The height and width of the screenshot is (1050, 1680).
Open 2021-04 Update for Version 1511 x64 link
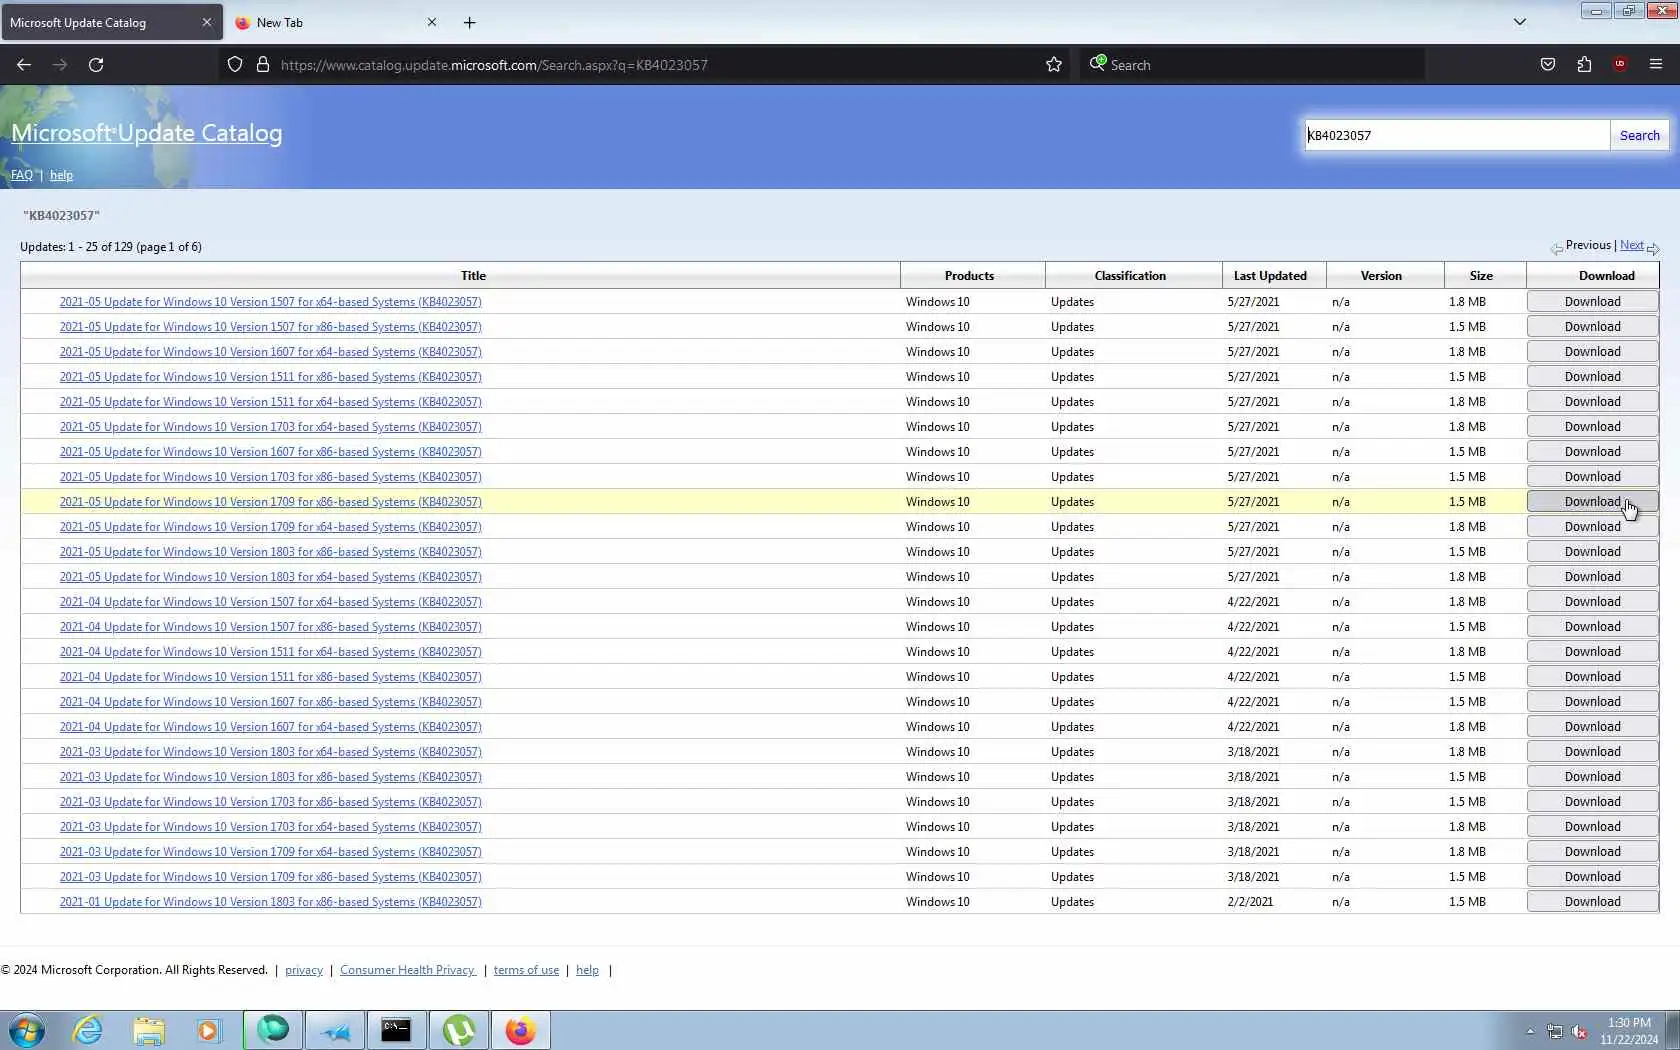[x=270, y=652]
